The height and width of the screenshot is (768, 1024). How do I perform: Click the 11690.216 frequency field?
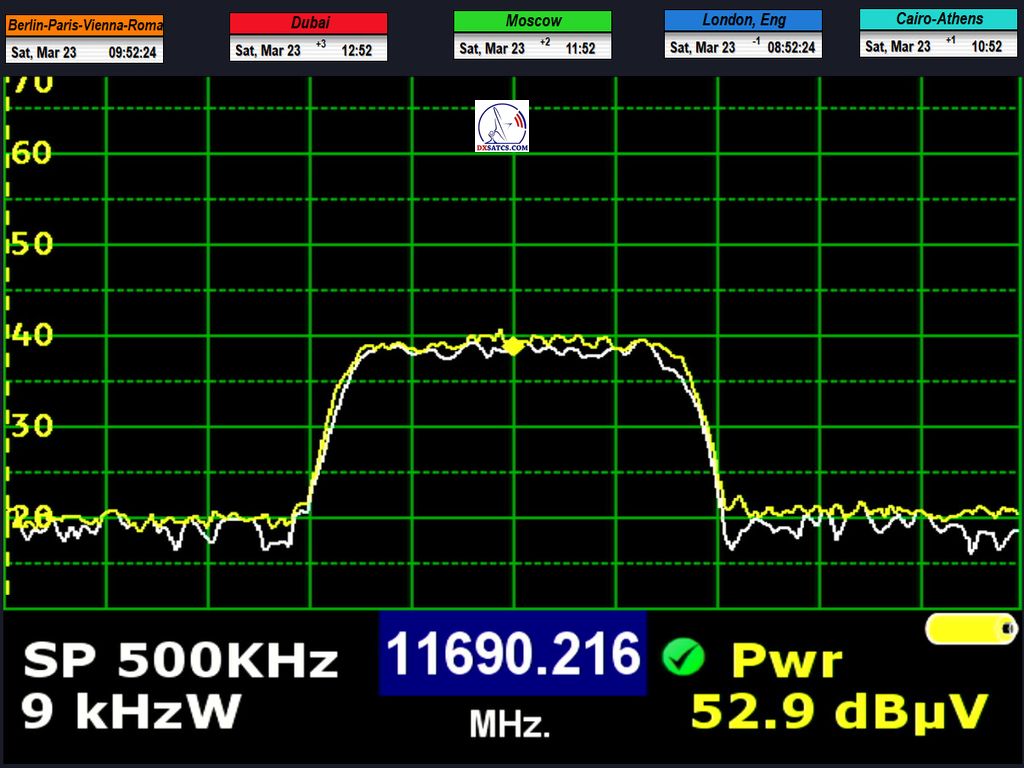tap(512, 655)
